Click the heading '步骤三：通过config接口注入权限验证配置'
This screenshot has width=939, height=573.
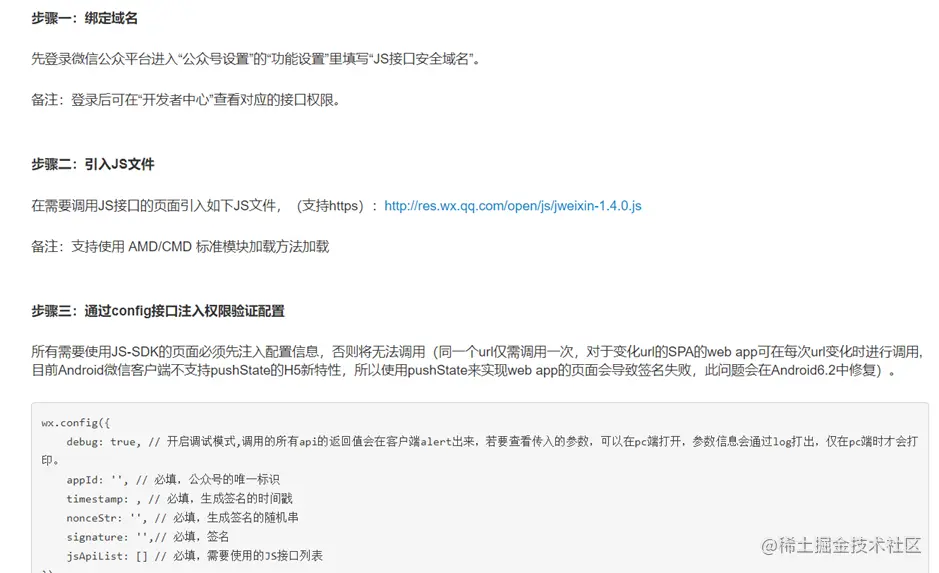pos(158,311)
